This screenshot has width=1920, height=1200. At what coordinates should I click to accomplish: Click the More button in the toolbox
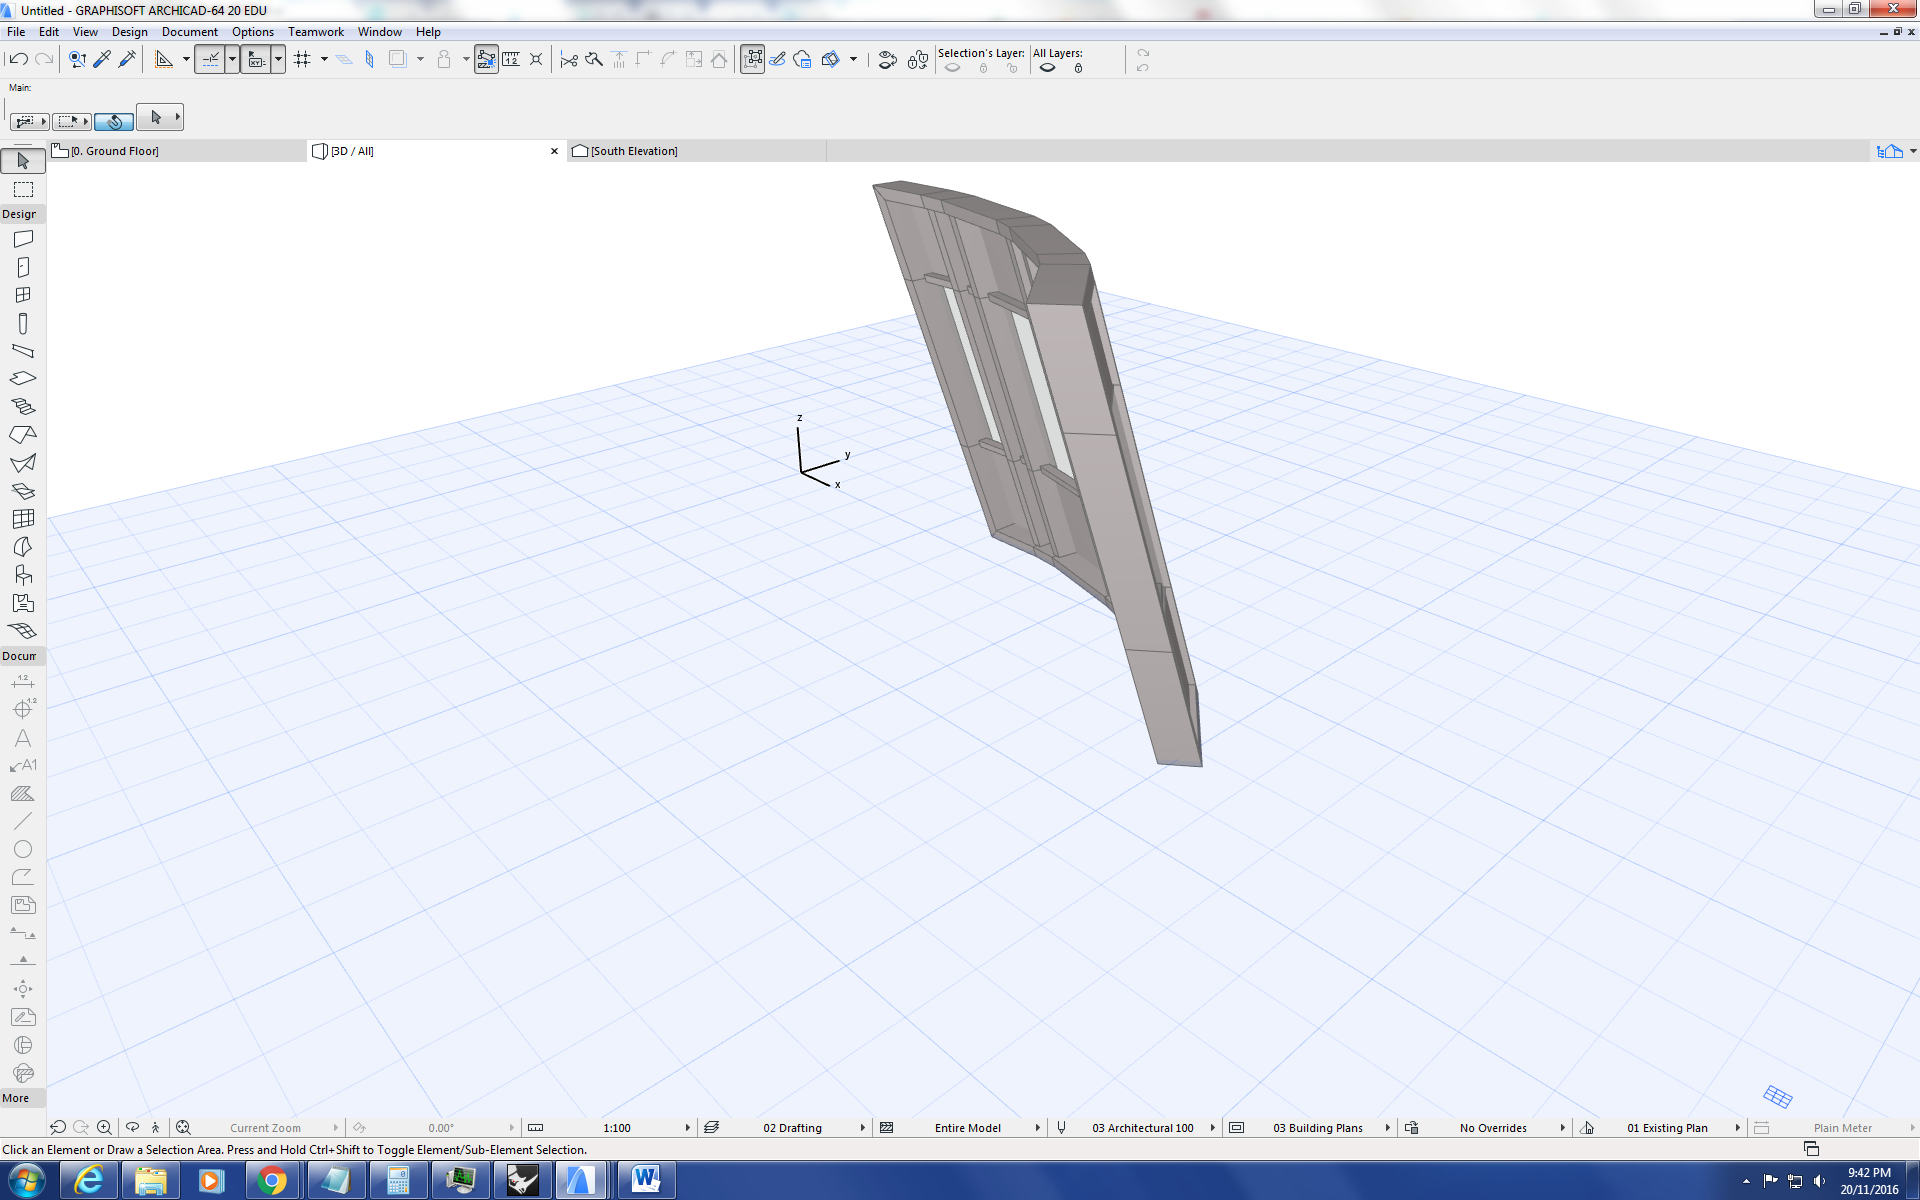coord(16,1098)
